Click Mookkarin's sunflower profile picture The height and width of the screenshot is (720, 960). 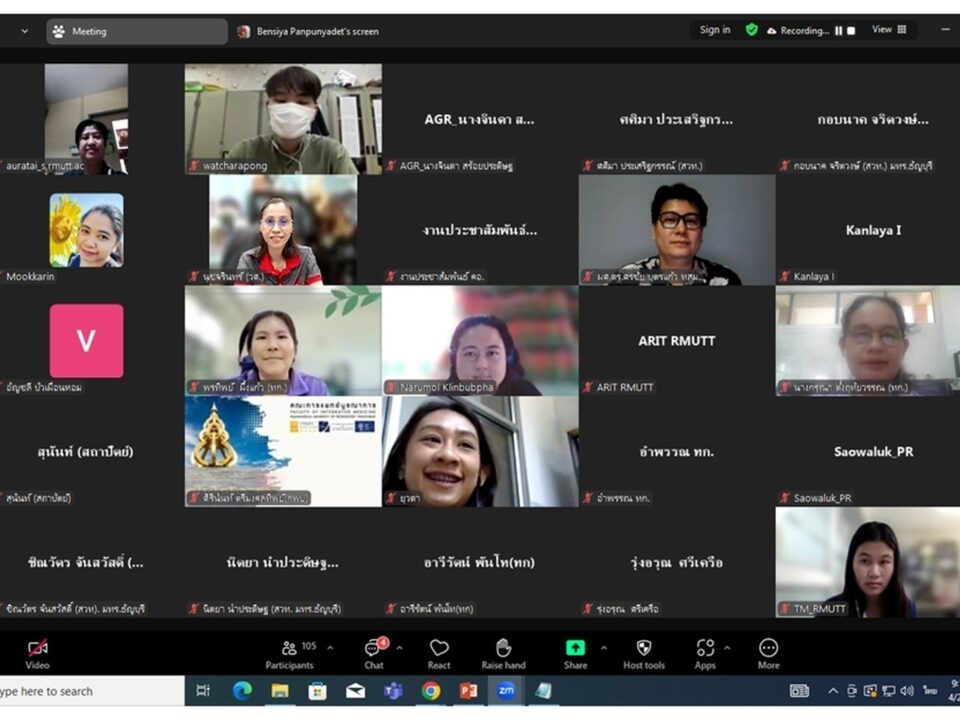[86, 230]
